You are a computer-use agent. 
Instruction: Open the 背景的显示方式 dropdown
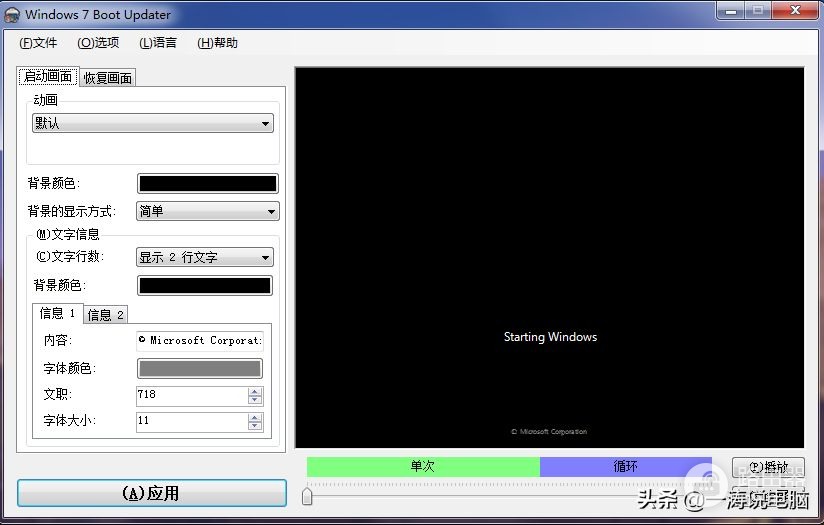[207, 212]
